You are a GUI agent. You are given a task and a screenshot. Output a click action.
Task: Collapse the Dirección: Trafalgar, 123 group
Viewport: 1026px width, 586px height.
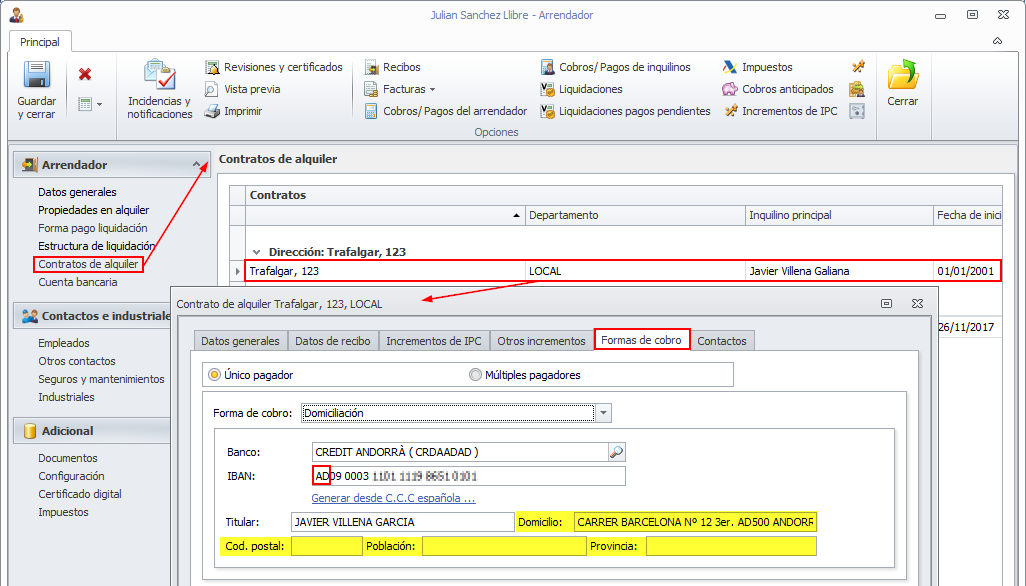pos(257,252)
